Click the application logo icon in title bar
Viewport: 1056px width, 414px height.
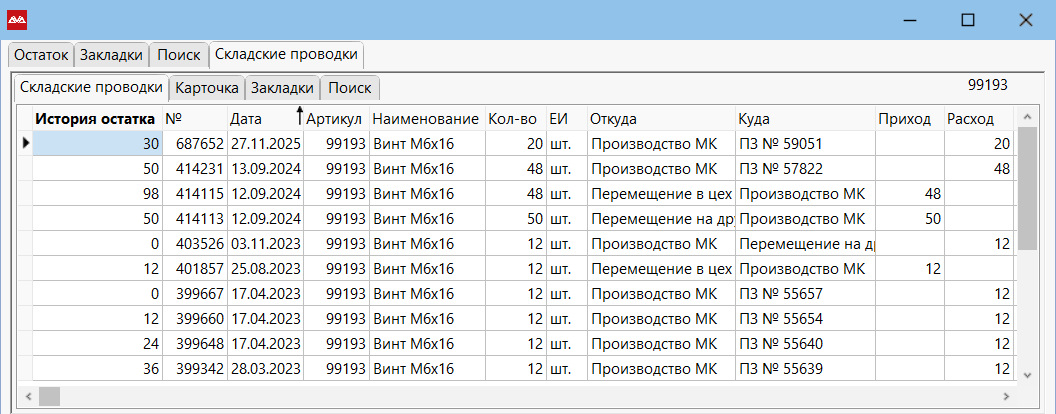tap(17, 20)
